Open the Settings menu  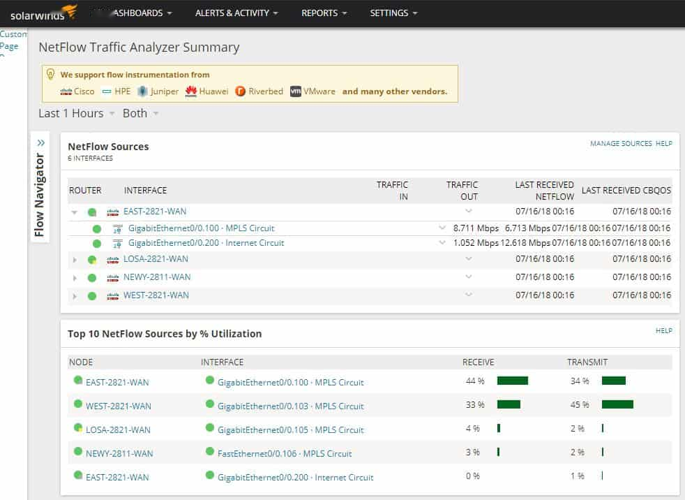tap(393, 13)
